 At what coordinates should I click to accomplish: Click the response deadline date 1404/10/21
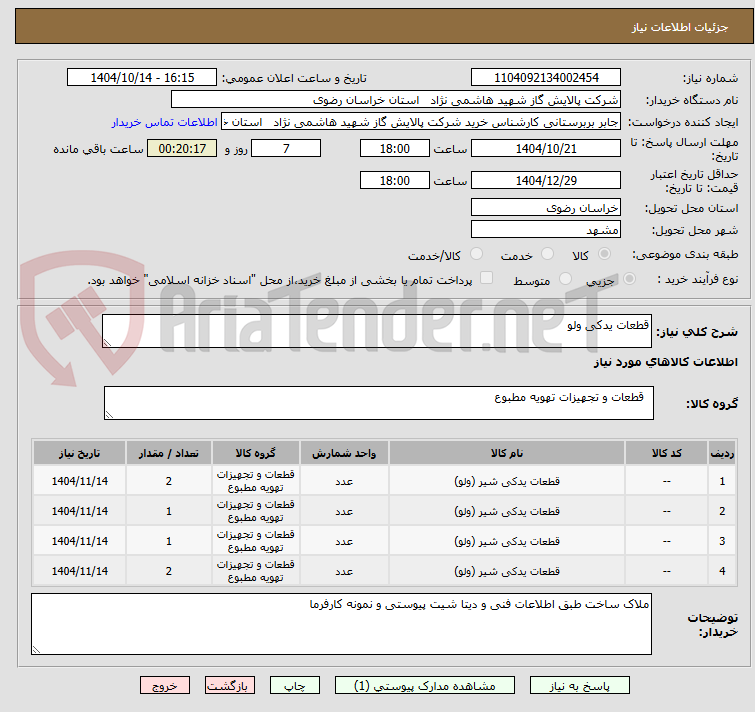click(546, 148)
